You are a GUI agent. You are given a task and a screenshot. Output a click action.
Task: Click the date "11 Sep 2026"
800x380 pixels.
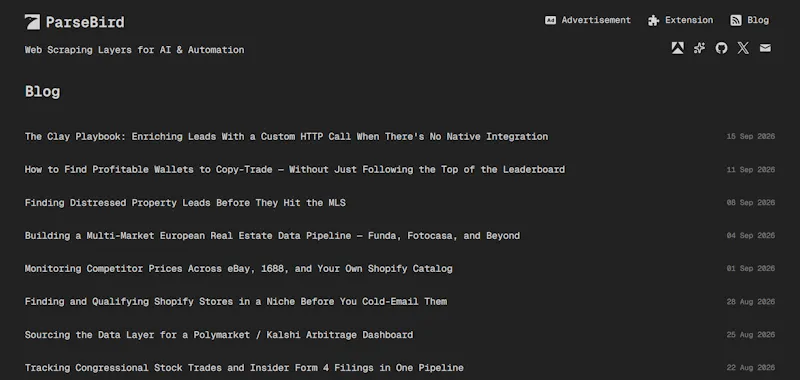(x=751, y=169)
